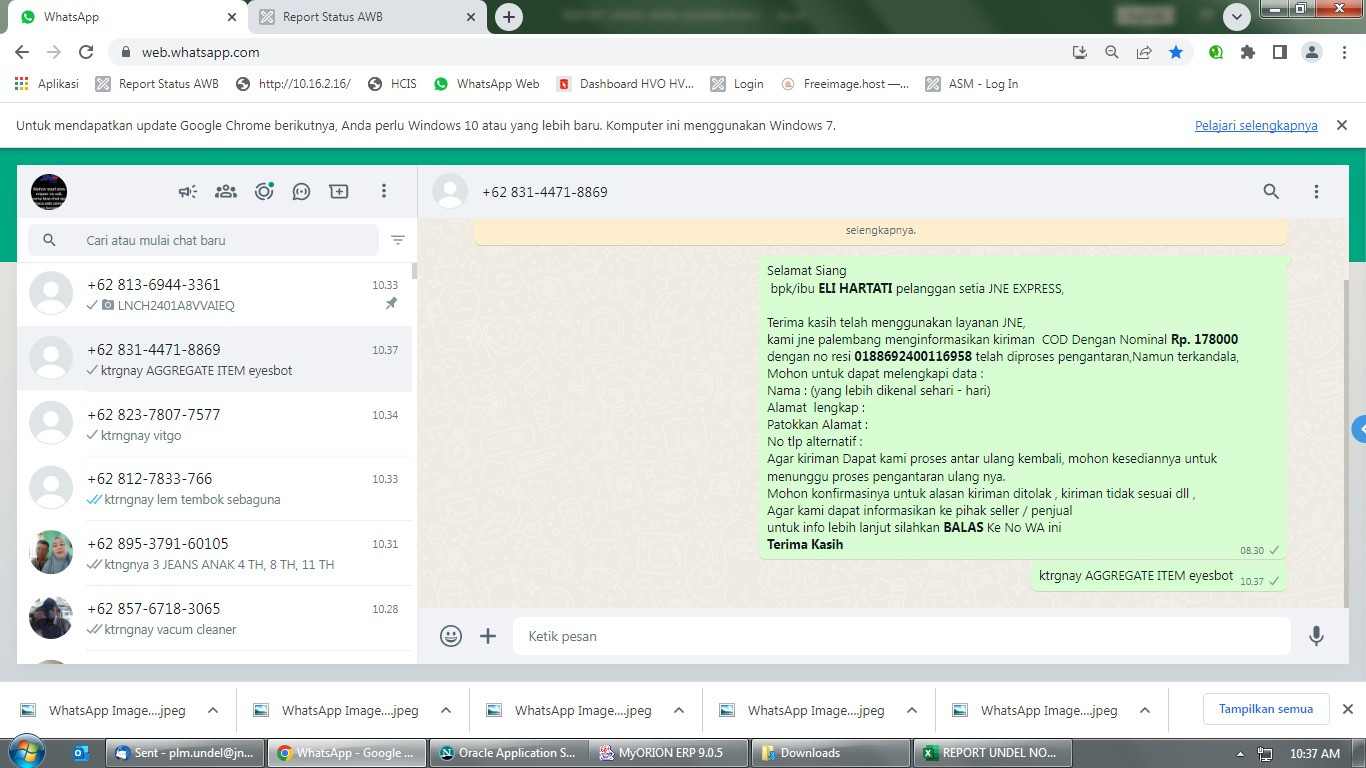The height and width of the screenshot is (768, 1366).
Task: Open the Windows Start button
Action: click(x=27, y=752)
